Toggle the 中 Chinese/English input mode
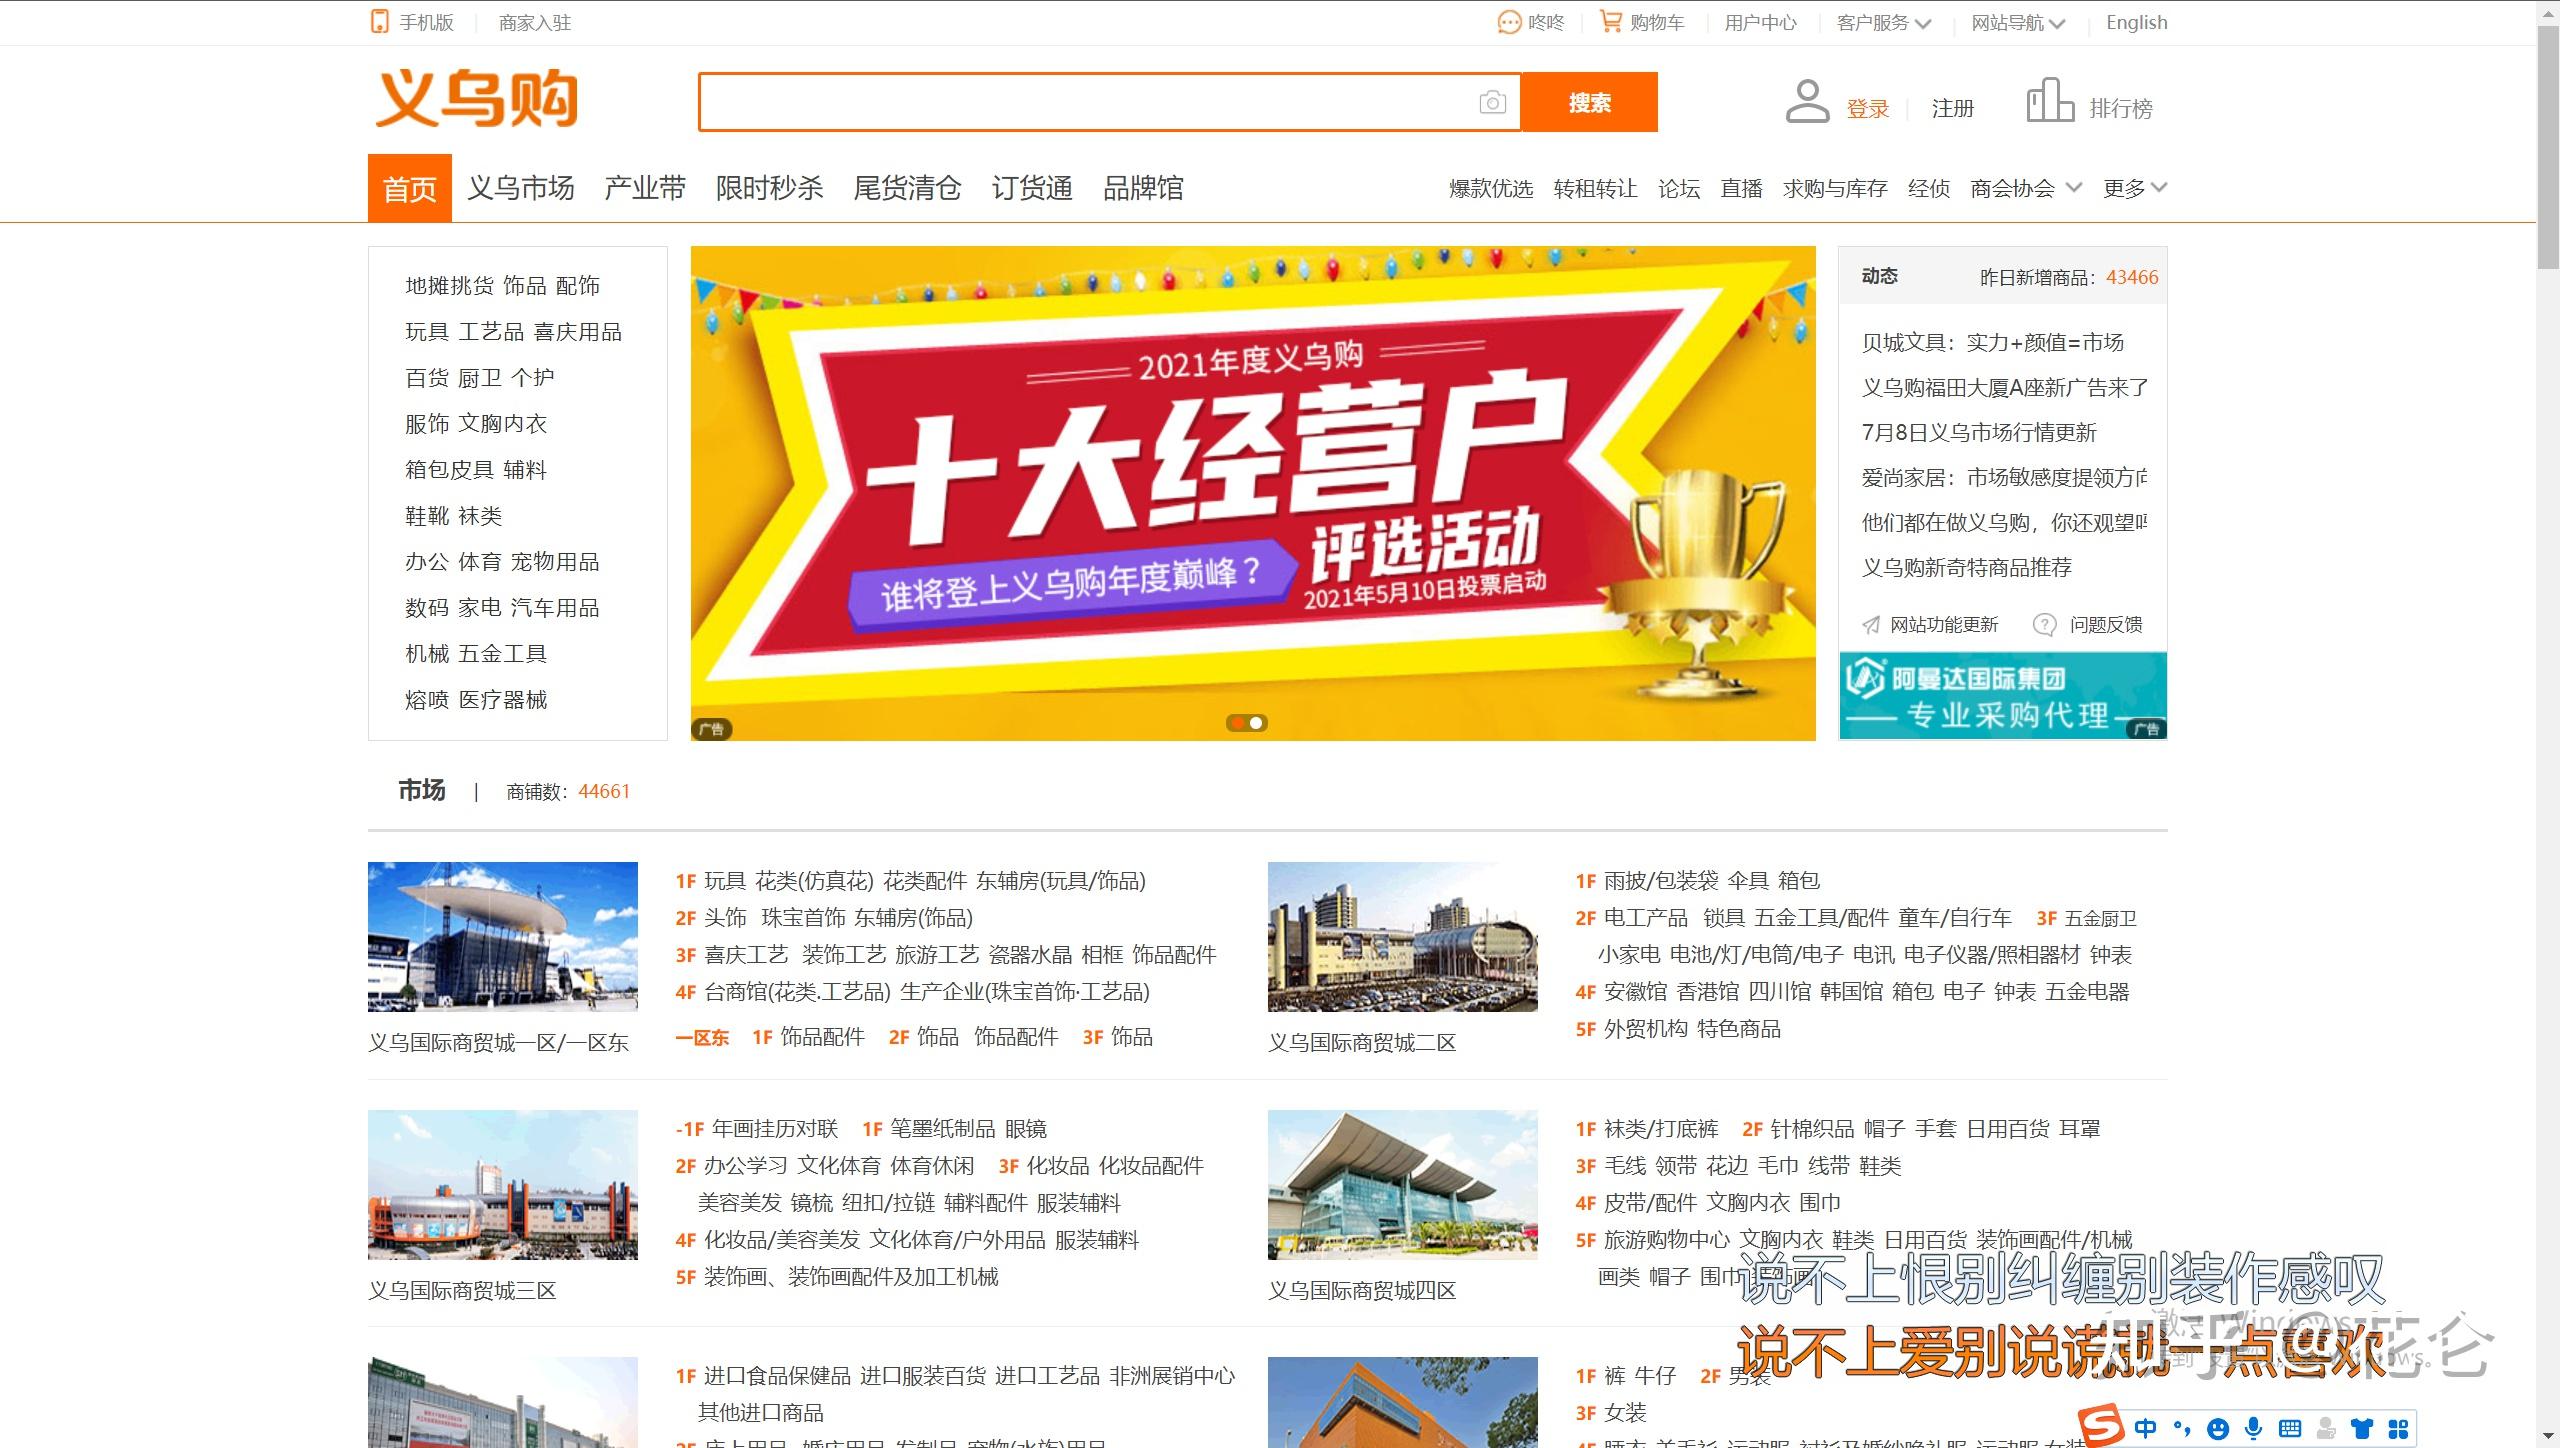 coord(2146,1428)
